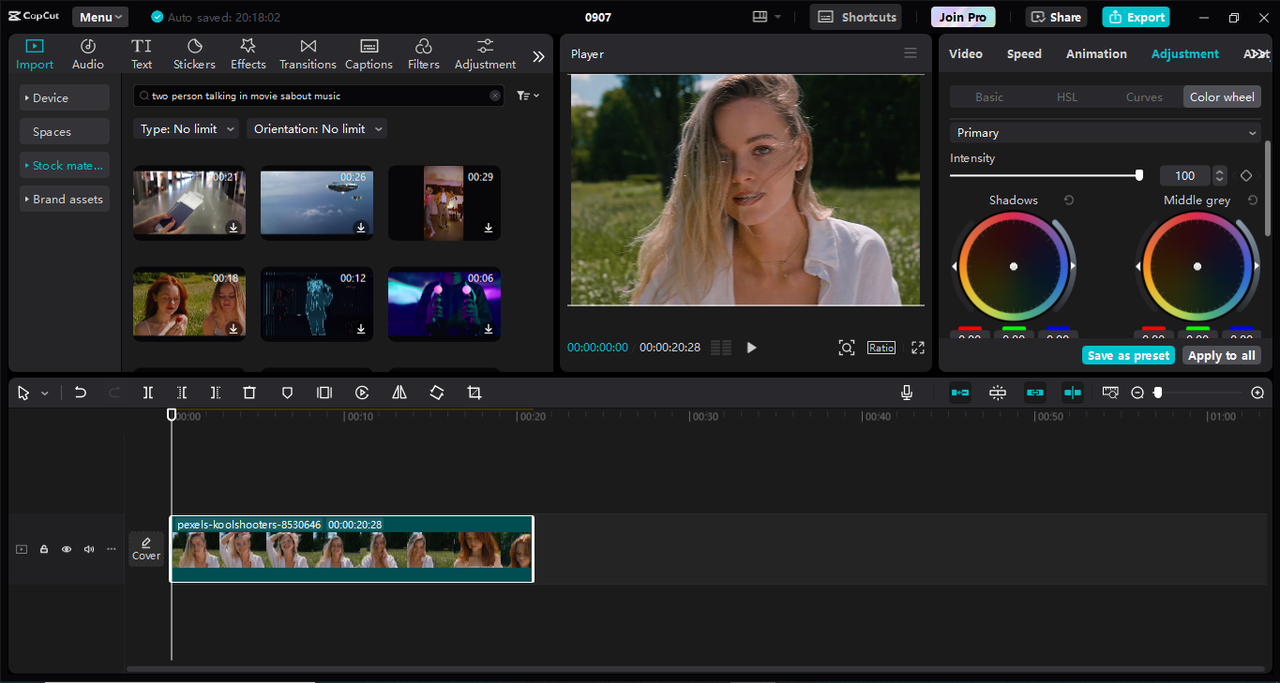Viewport: 1280px width, 683px height.
Task: Record voiceover with microphone icon
Action: click(906, 393)
